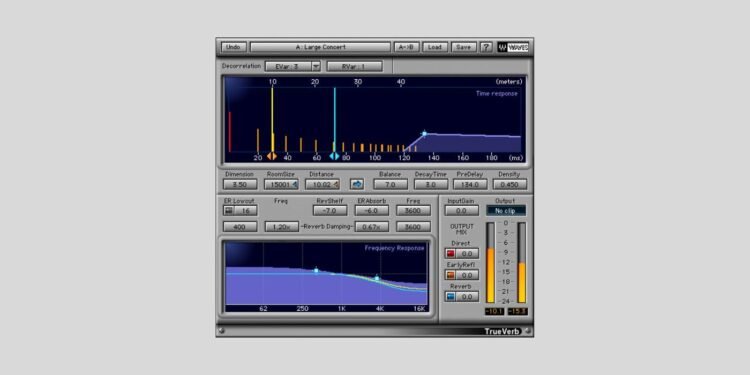Reset the left peak readout -10.1
This screenshot has height=375, width=750.
point(494,311)
